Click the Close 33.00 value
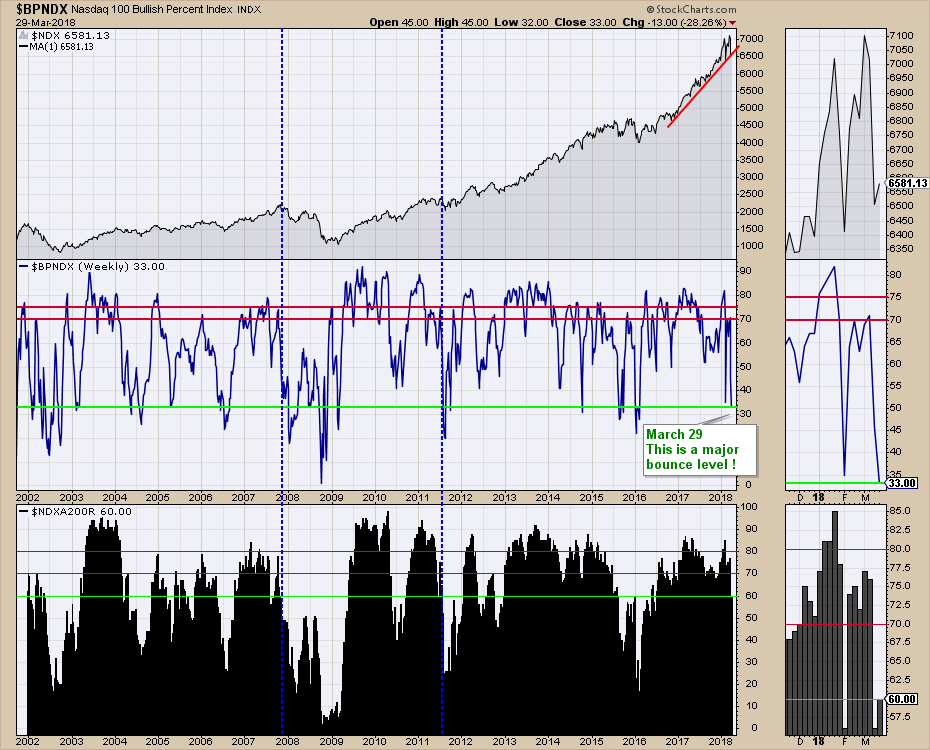The width and height of the screenshot is (930, 750). coord(585,22)
